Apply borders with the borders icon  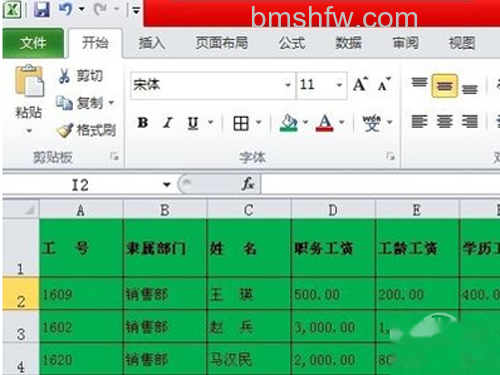tap(241, 123)
